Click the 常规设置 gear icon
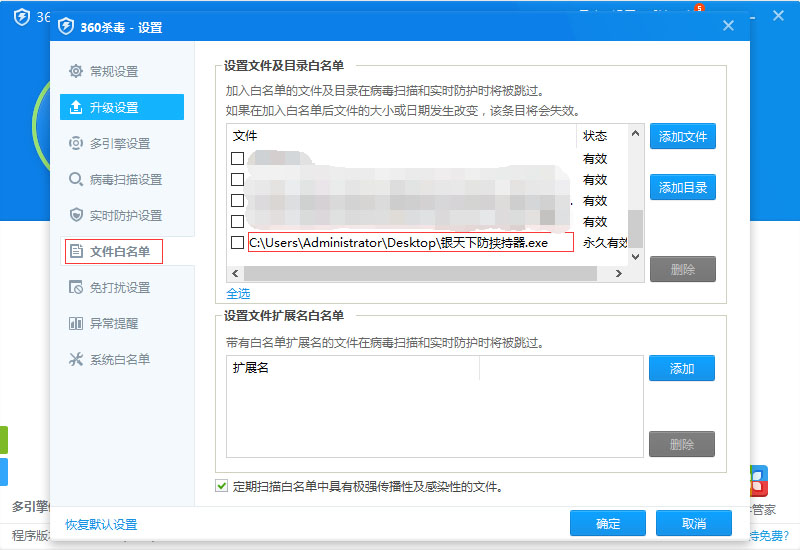 (76, 71)
